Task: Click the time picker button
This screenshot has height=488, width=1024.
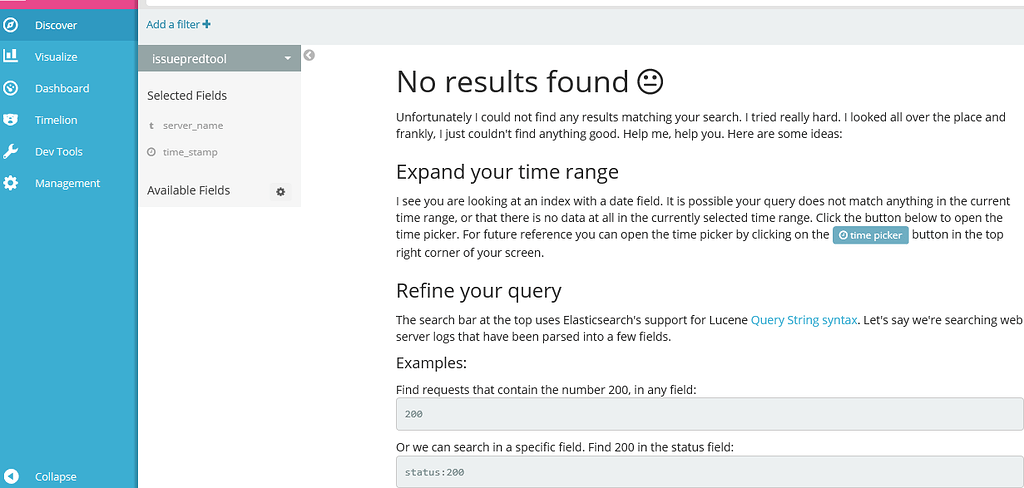Action: pos(870,236)
